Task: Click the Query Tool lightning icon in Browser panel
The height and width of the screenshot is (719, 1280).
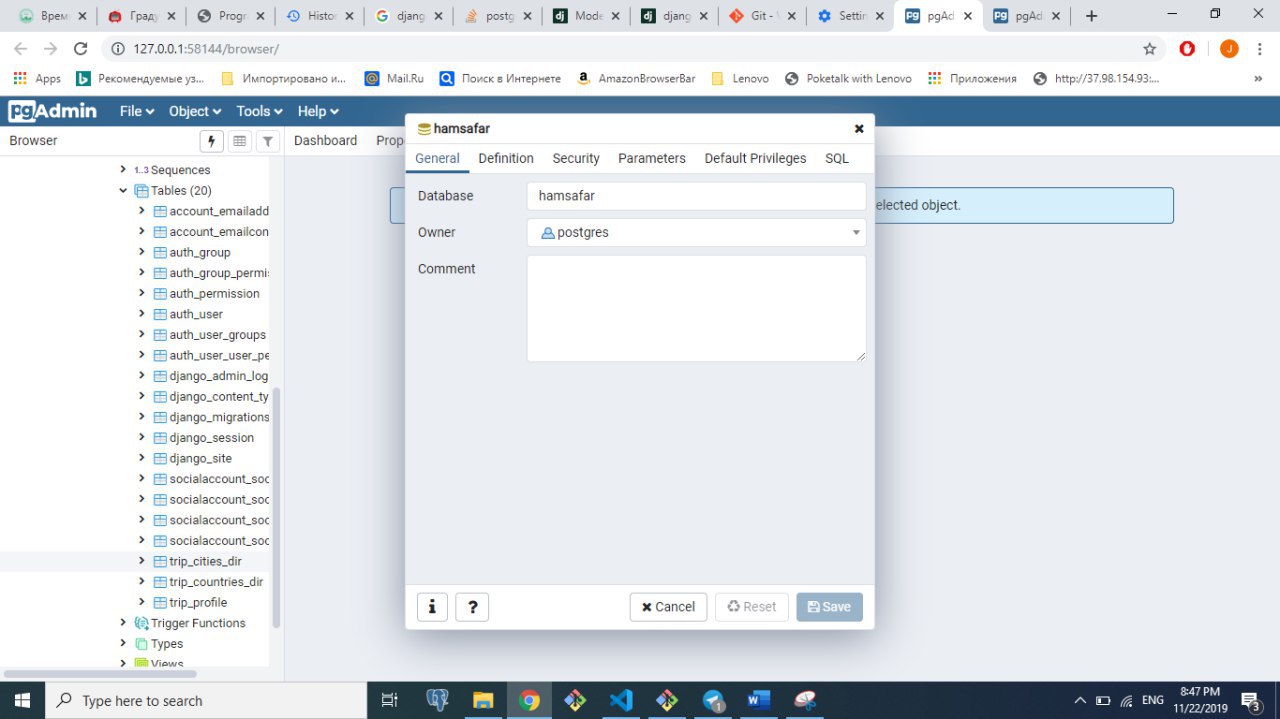Action: 211,141
